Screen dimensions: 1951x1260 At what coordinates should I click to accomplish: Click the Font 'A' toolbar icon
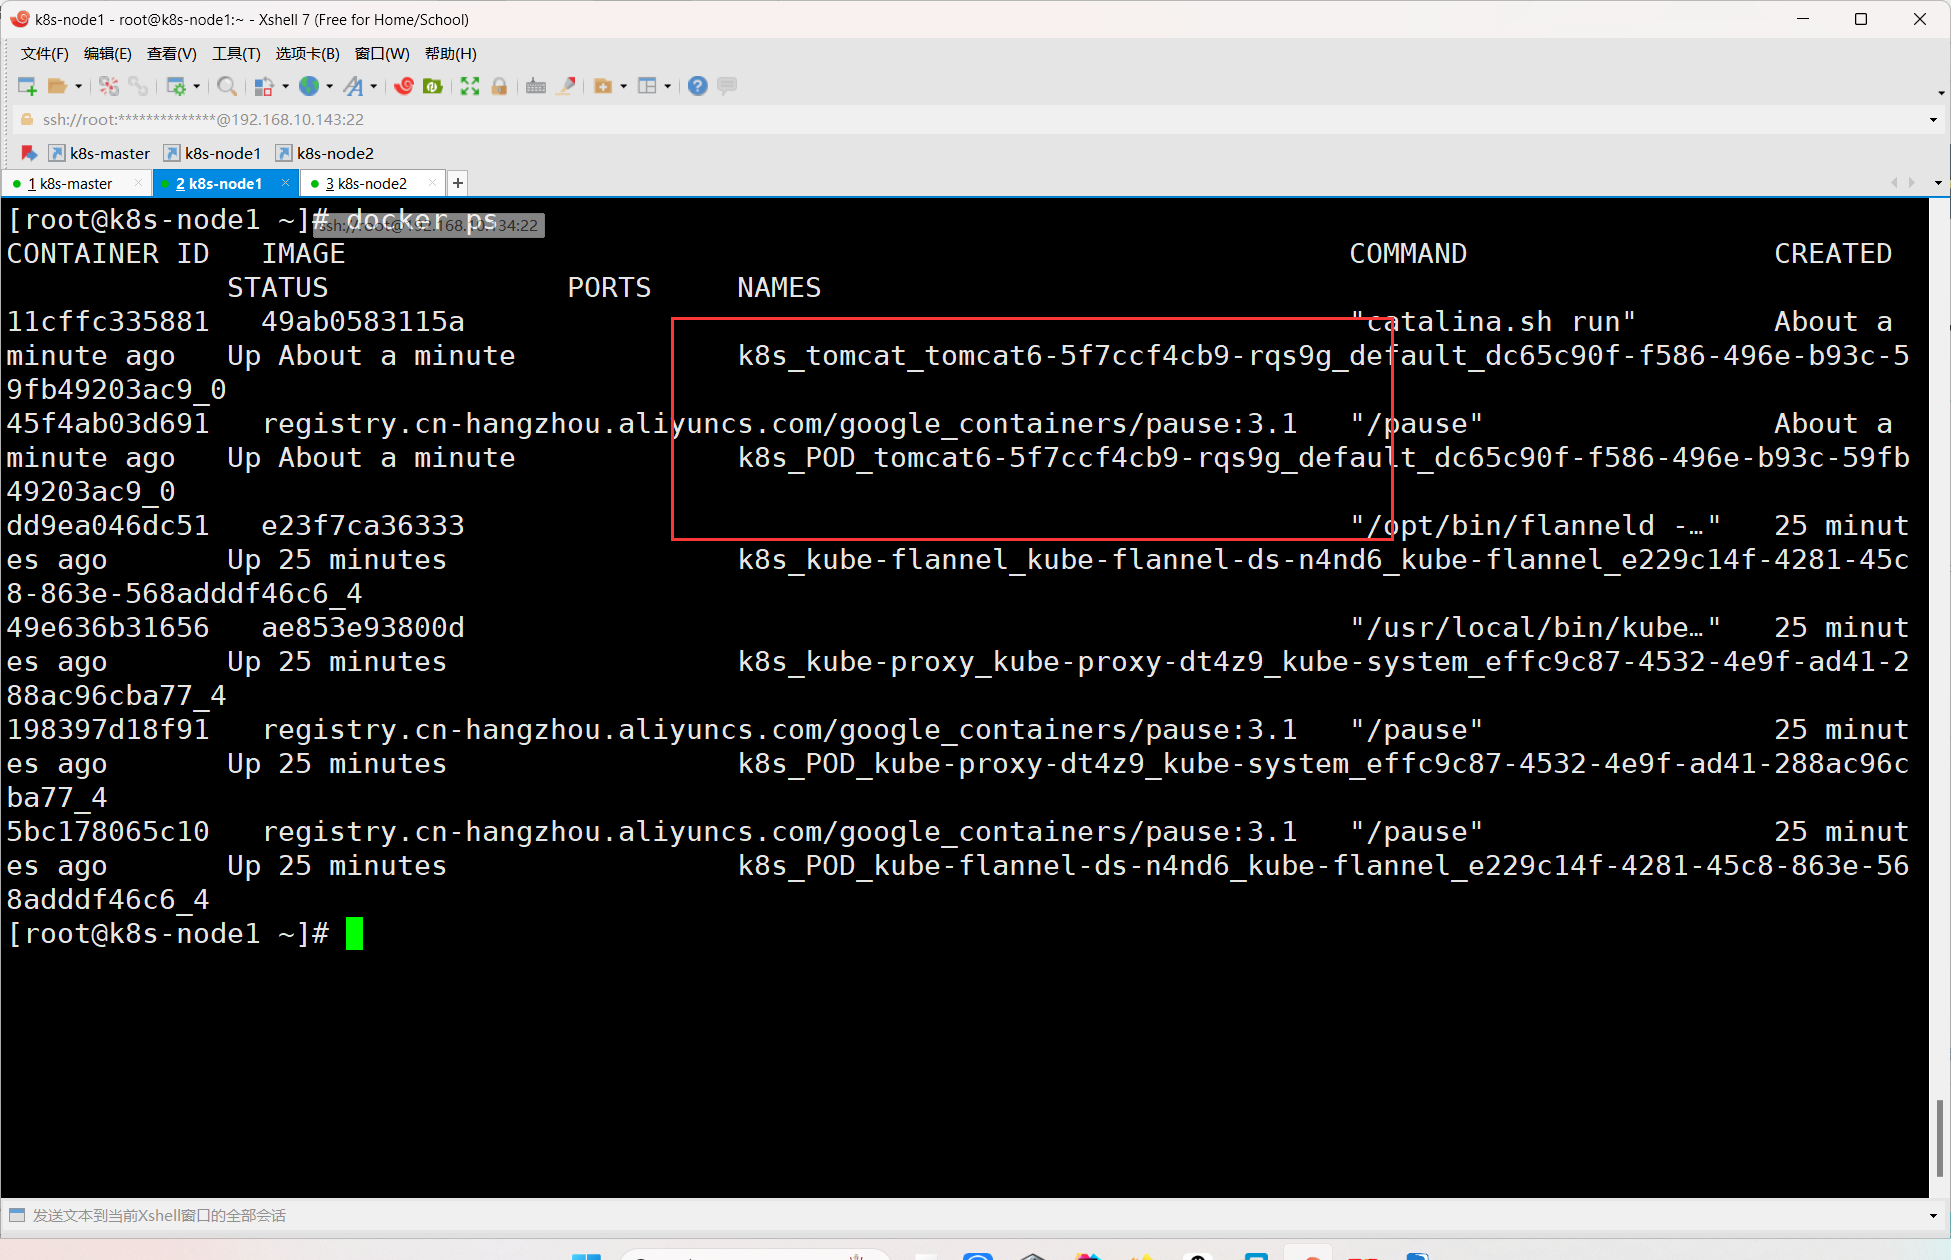click(353, 86)
